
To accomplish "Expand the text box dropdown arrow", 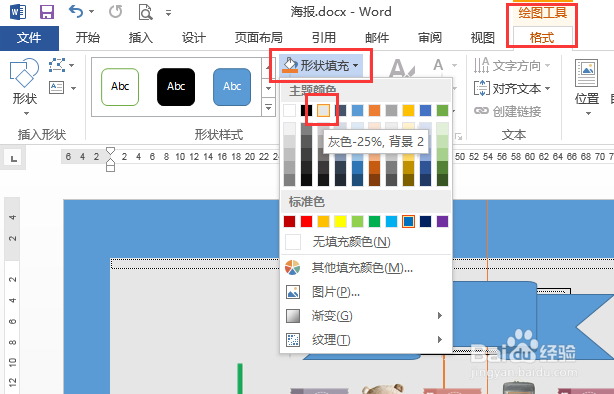I will pos(74,88).
